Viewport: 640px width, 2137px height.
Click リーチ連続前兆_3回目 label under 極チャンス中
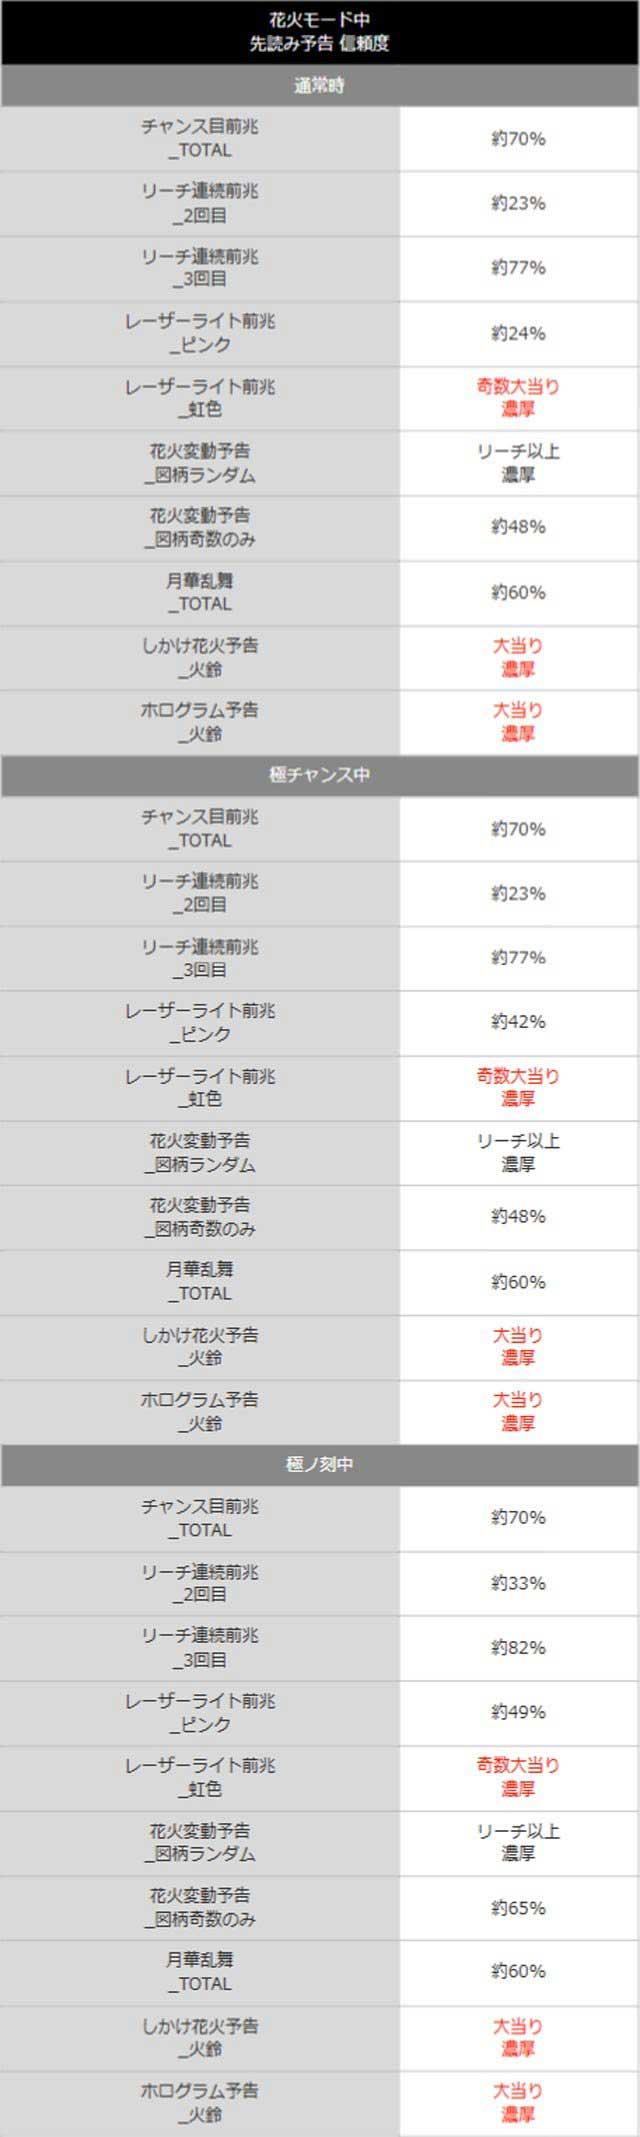pos(200,958)
